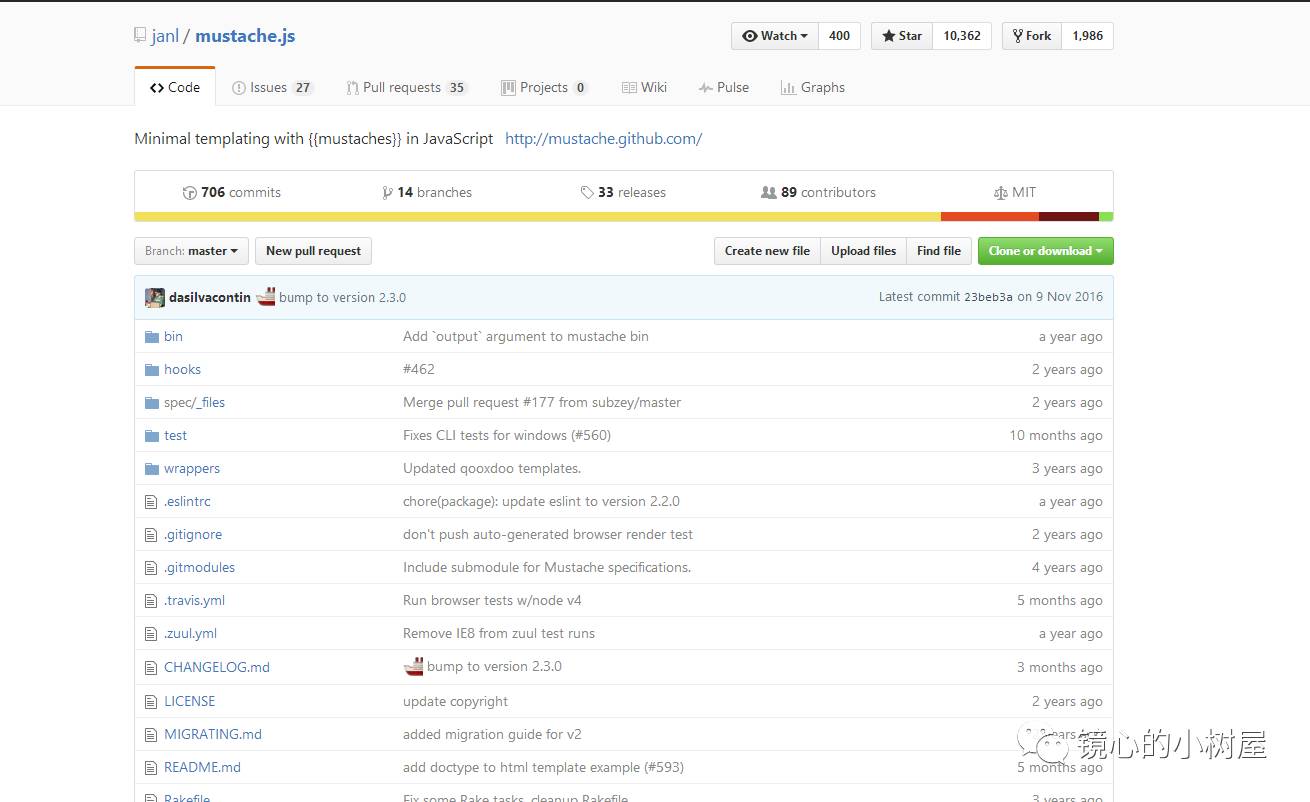Click the test folder icon

[152, 436]
